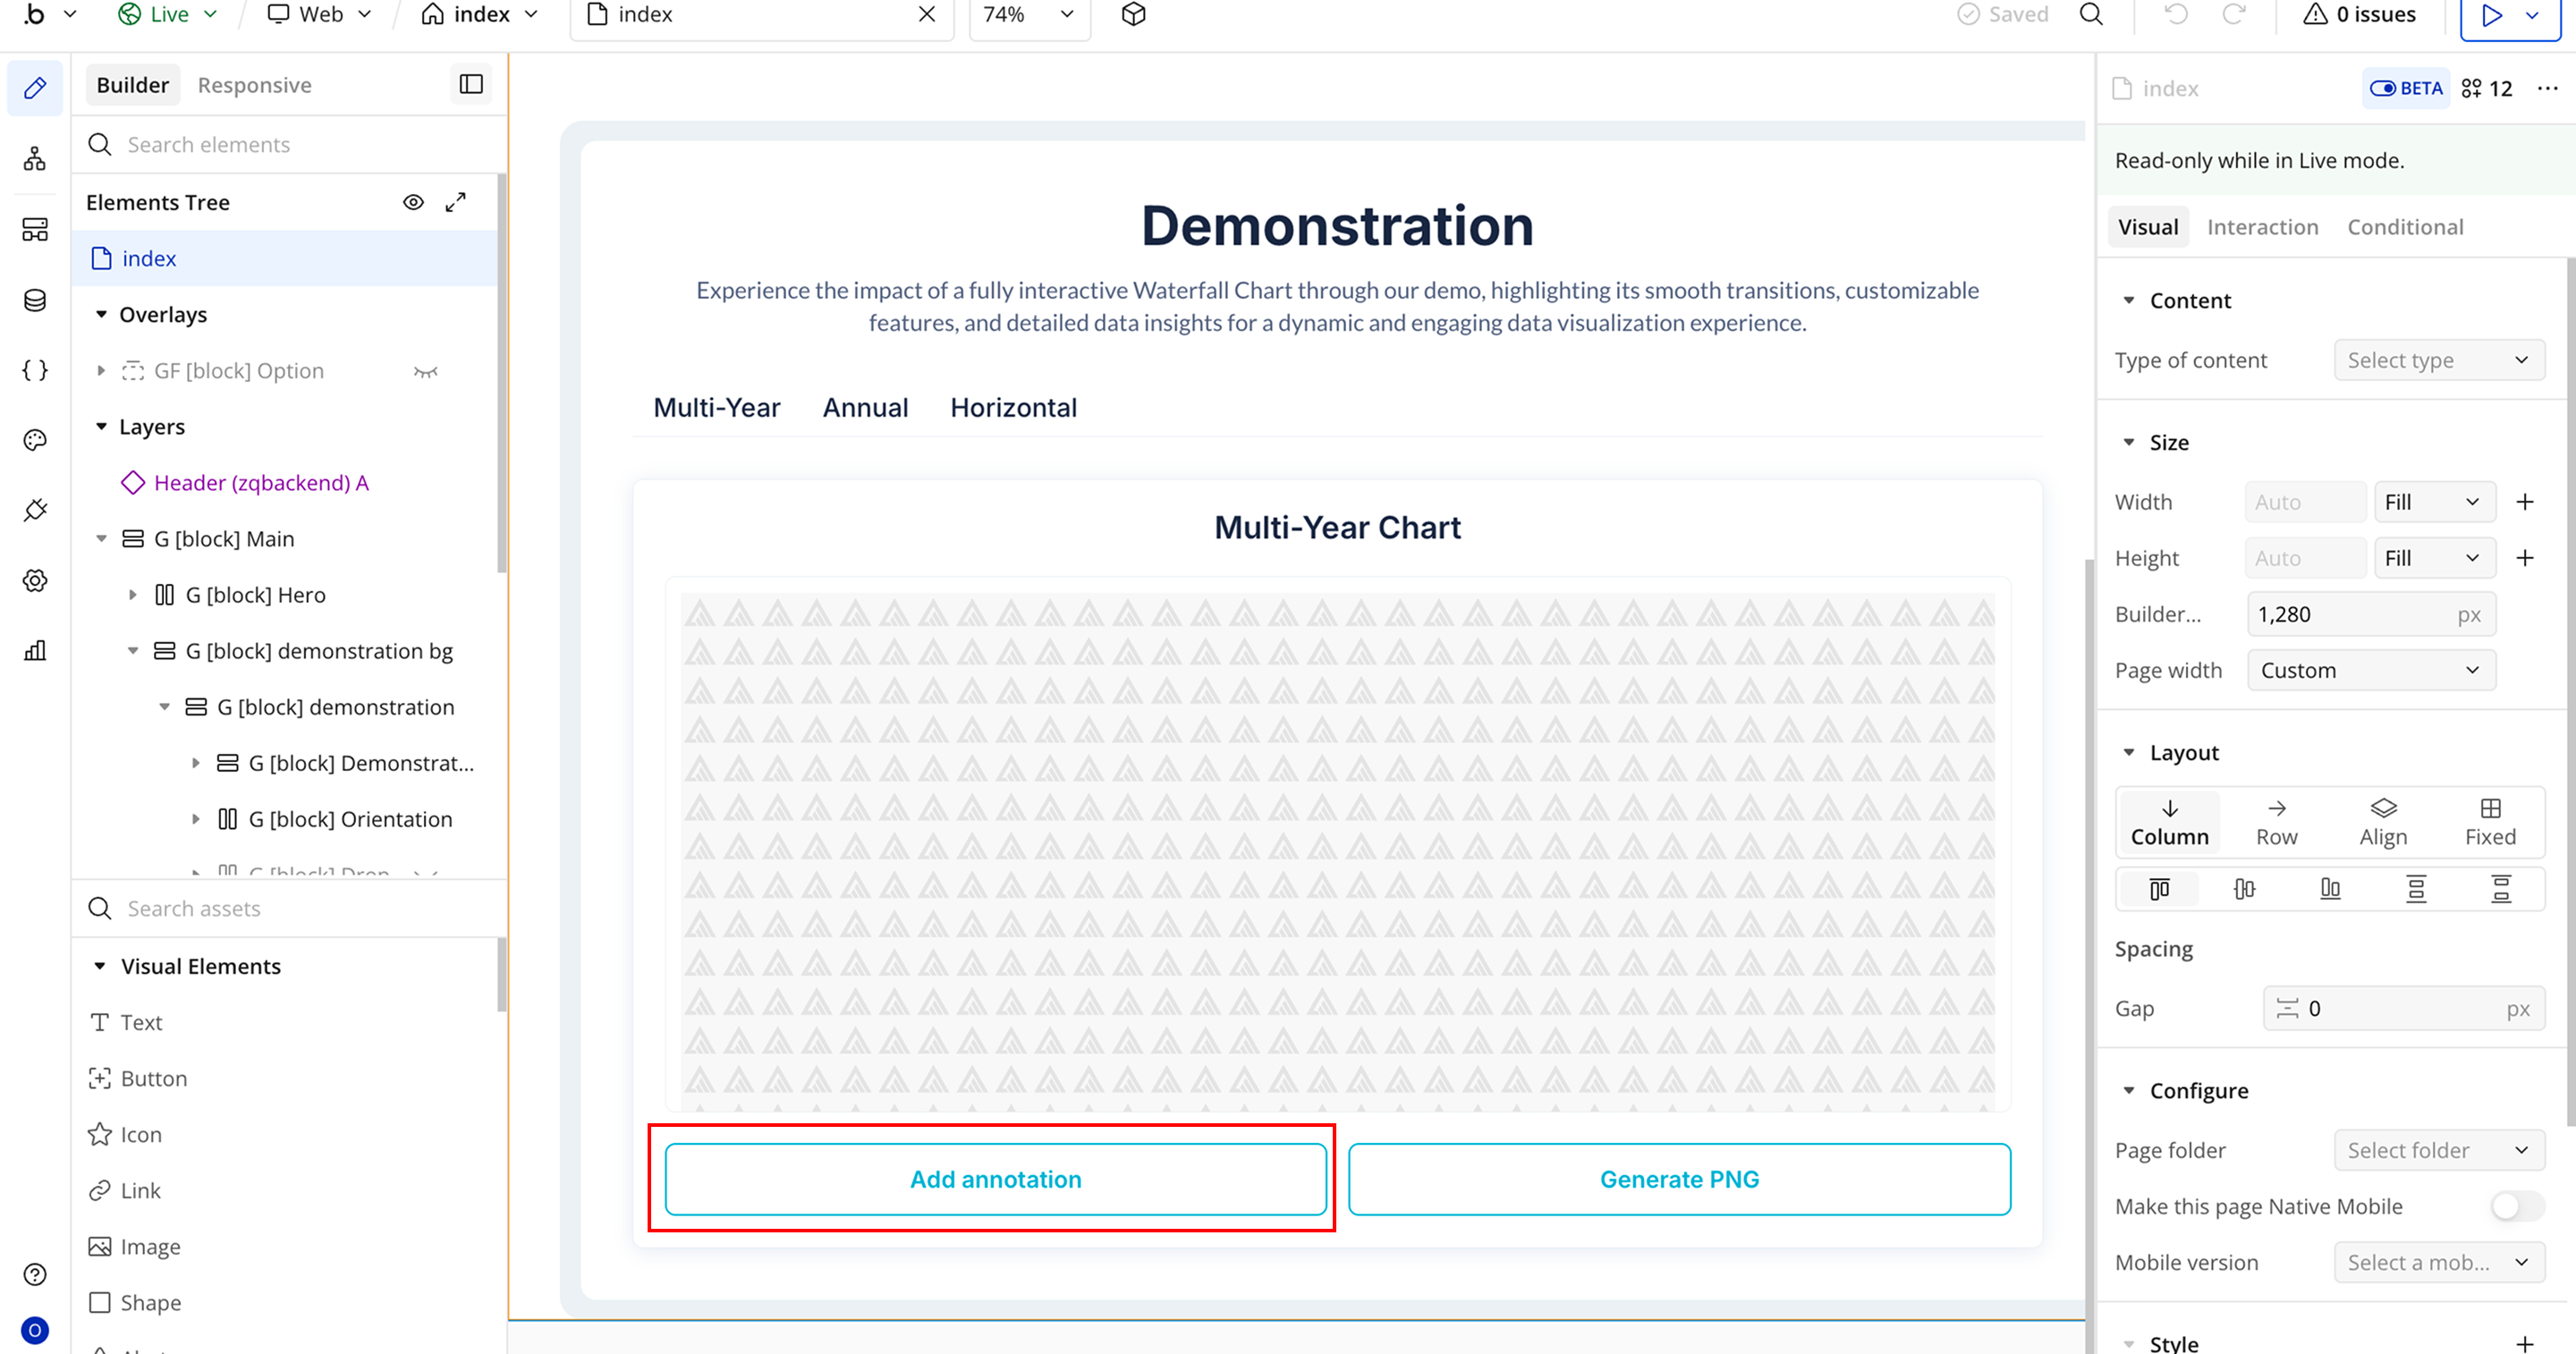Open the Settings gear icon in sidebar

[35, 580]
